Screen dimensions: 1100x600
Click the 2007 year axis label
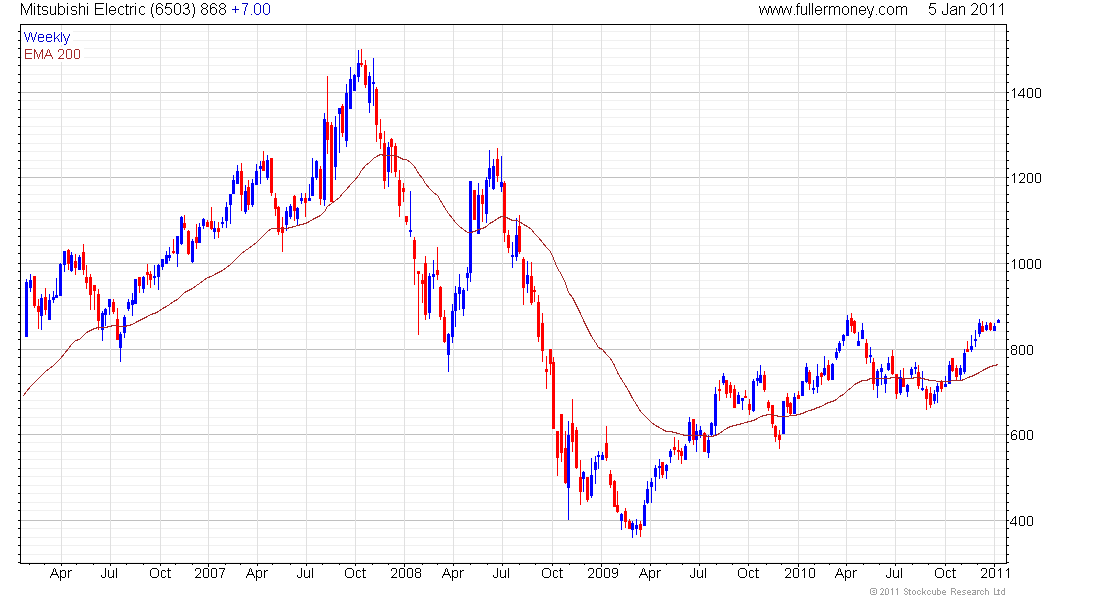tap(210, 573)
